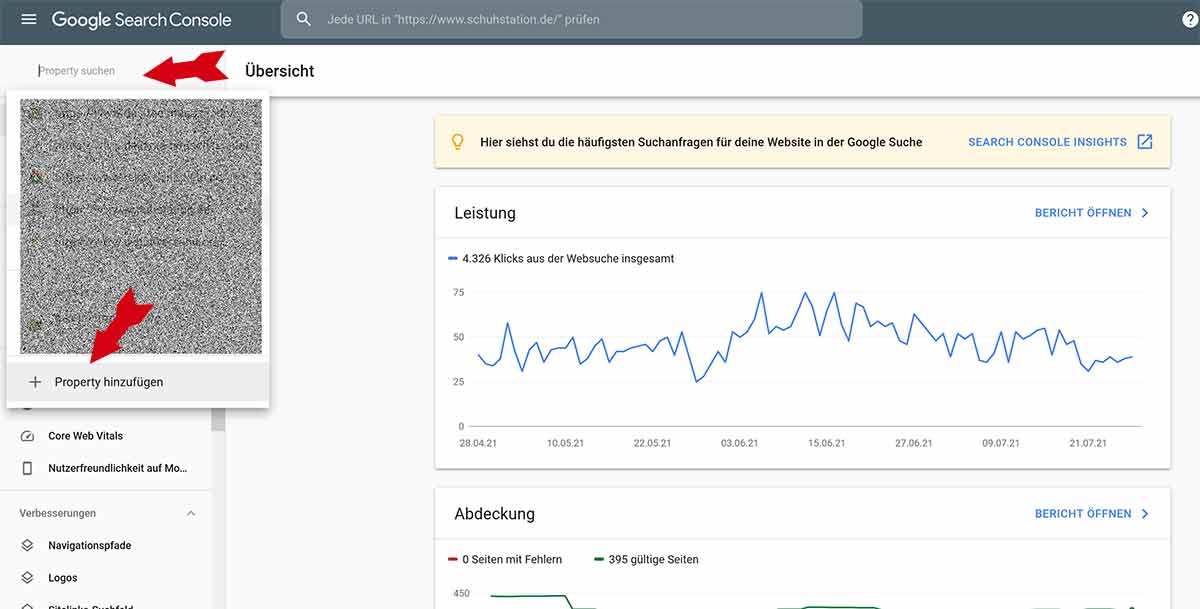Focus the URL inspection search field
This screenshot has width=1200, height=609.
[571, 19]
